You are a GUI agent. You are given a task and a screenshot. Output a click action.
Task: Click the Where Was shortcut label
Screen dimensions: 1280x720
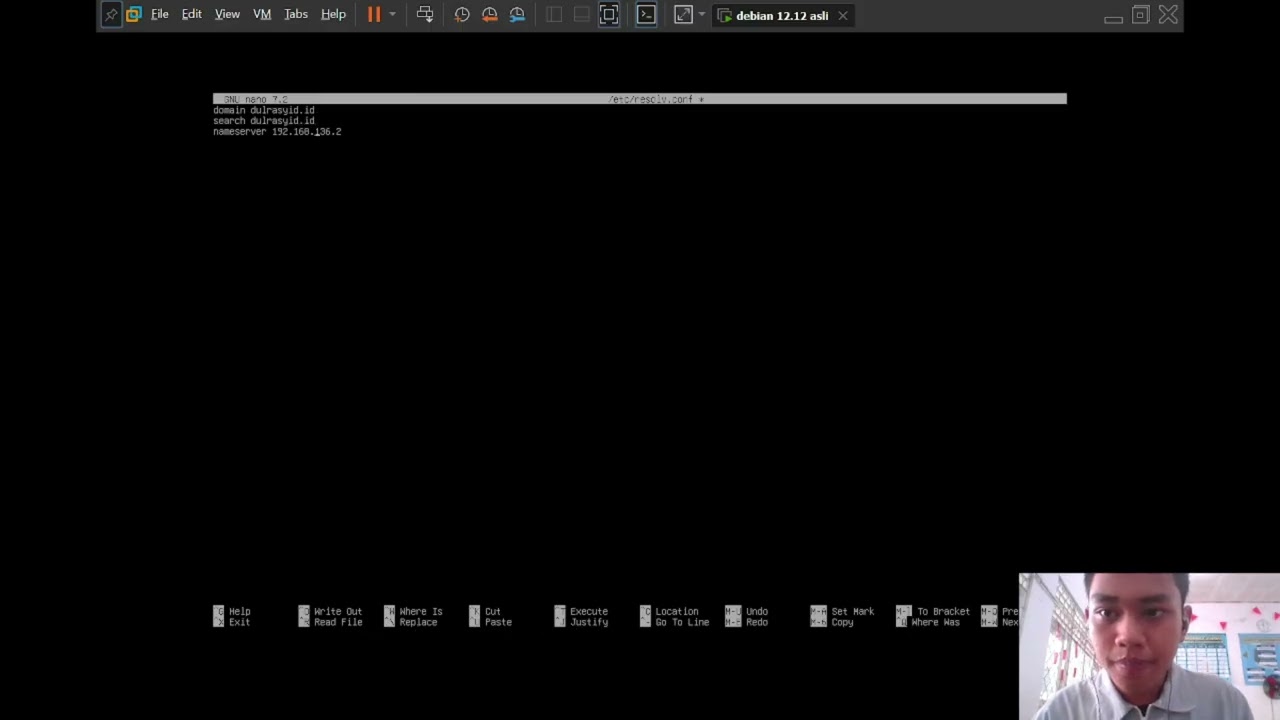(936, 622)
